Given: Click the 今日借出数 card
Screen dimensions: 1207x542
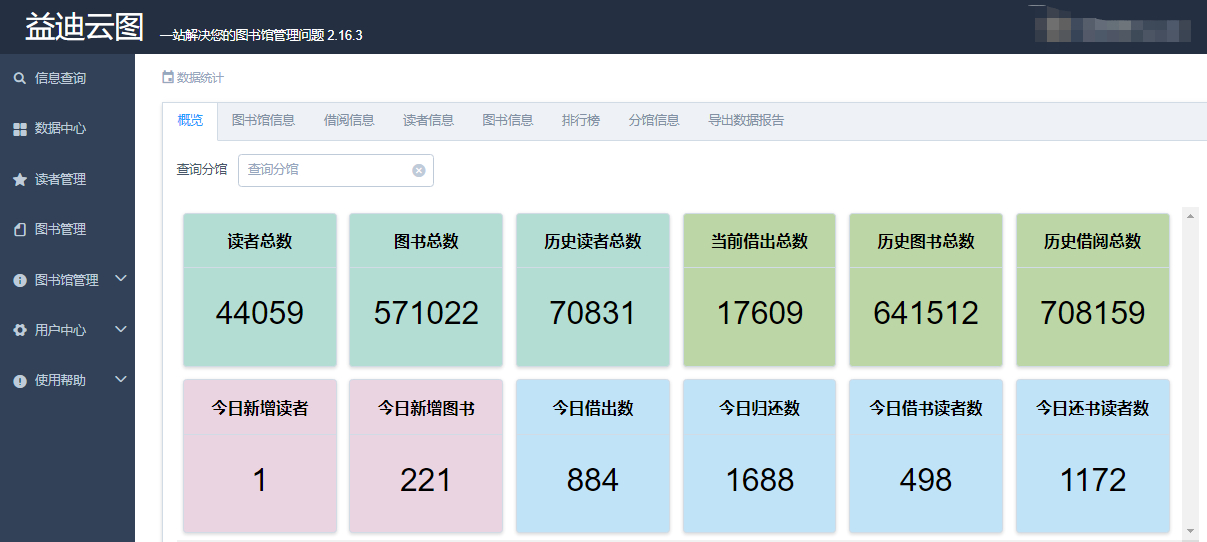Looking at the screenshot, I should point(593,456).
